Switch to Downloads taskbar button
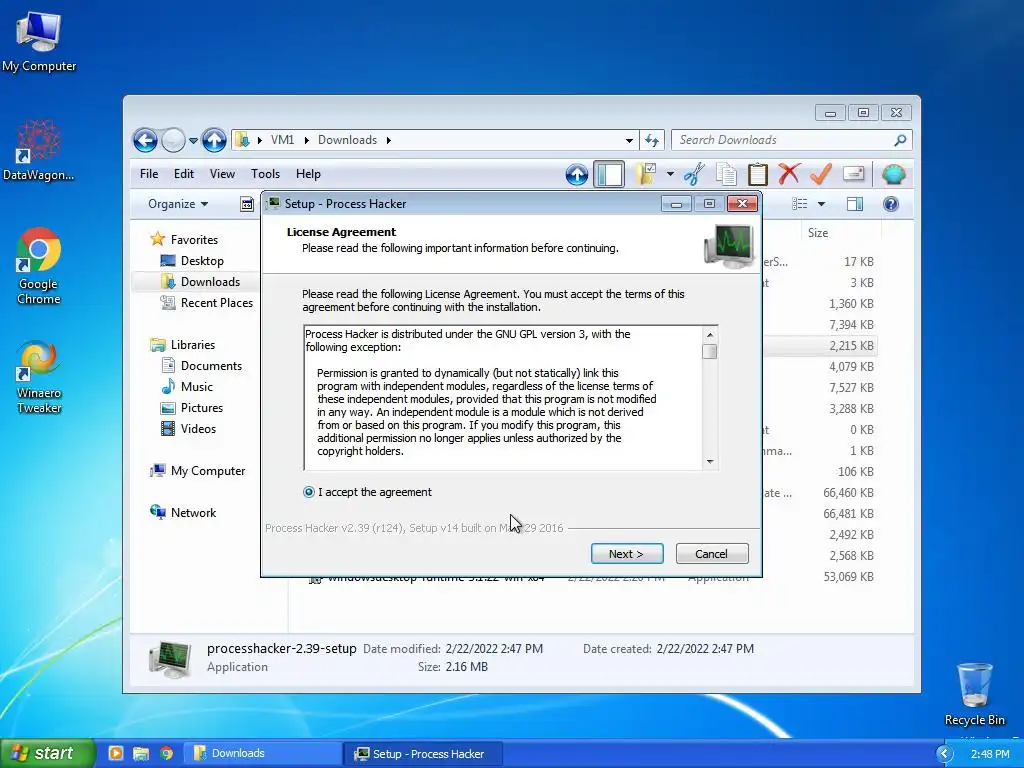Screen dimensions: 1024x768 click(263, 753)
